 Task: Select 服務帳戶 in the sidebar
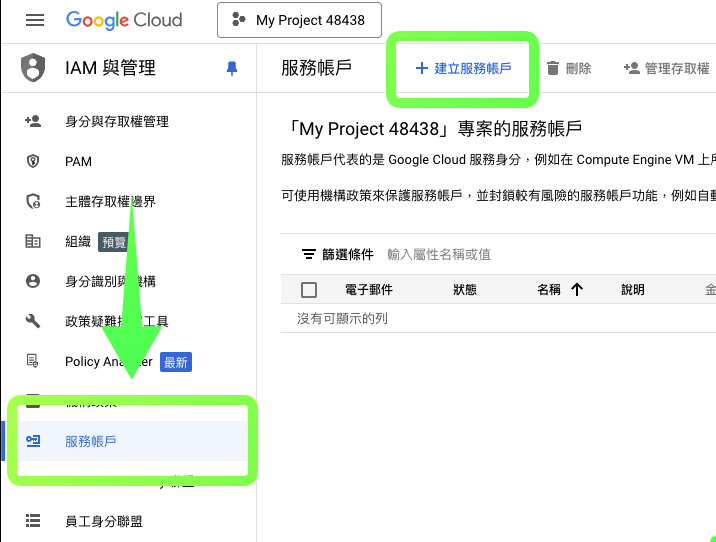(91, 441)
